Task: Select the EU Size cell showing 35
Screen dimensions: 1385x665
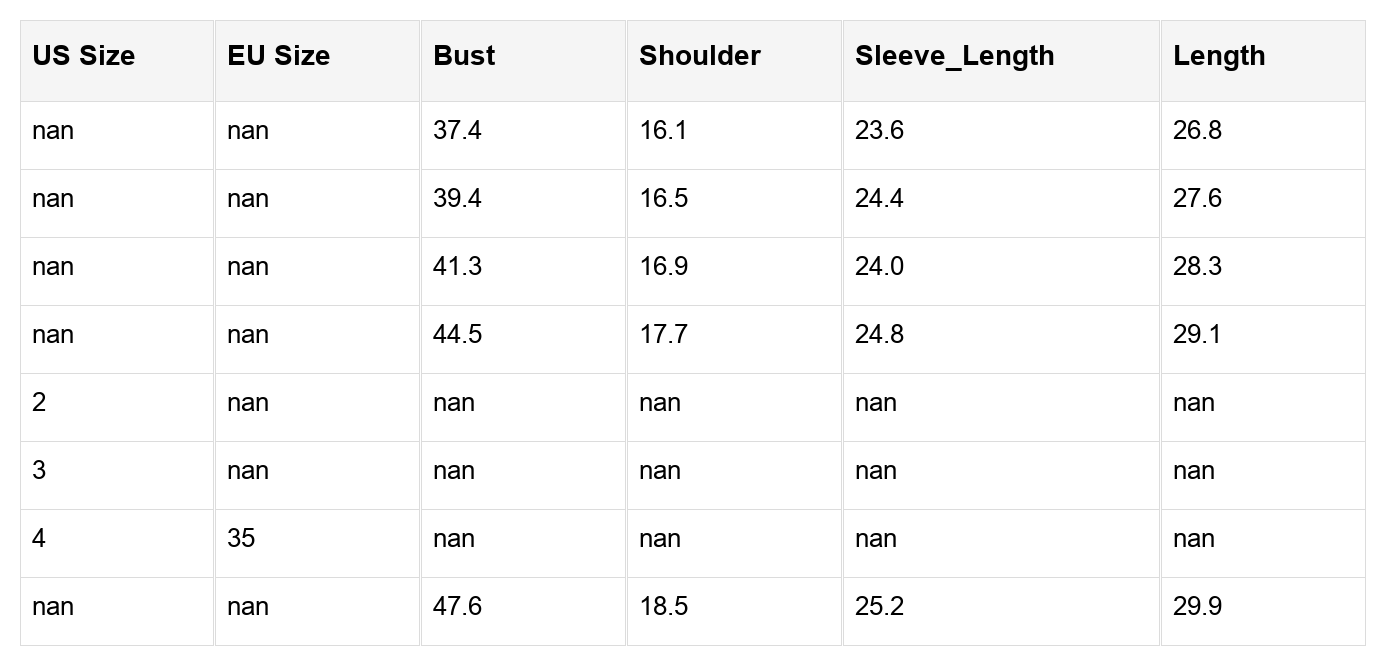Action: tap(241, 539)
